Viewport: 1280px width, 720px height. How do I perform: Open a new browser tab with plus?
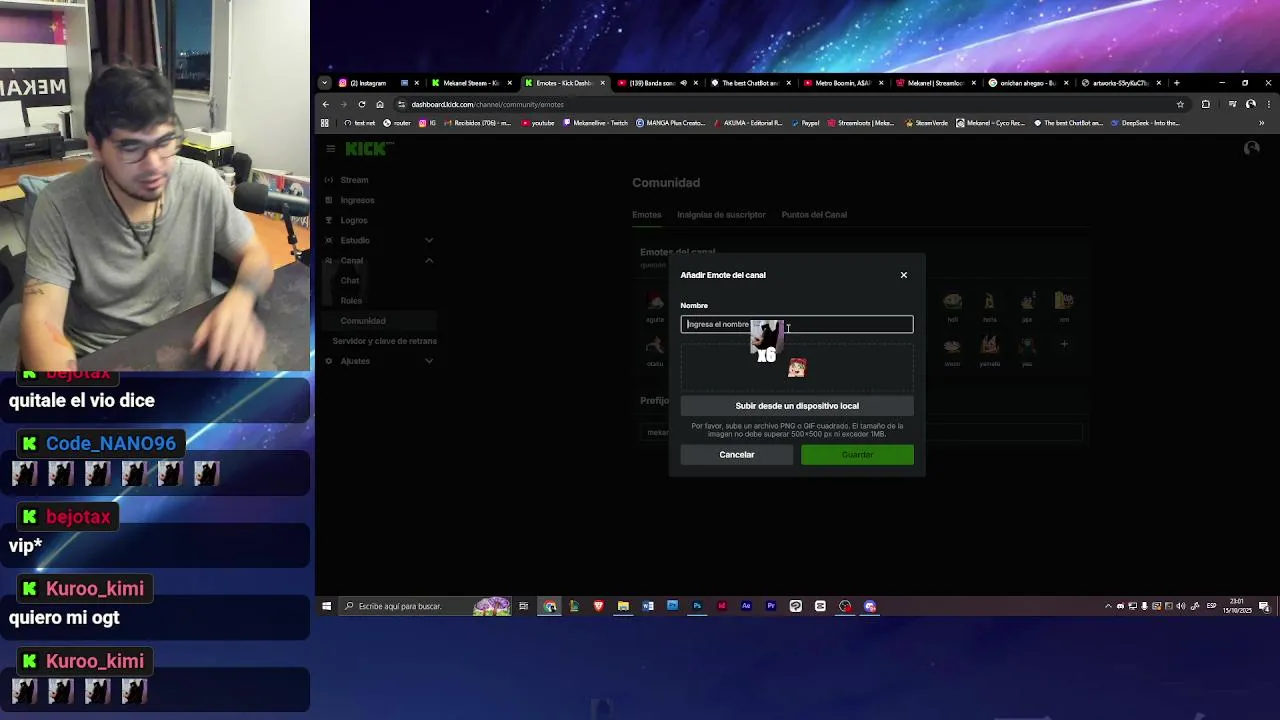pyautogui.click(x=1176, y=83)
